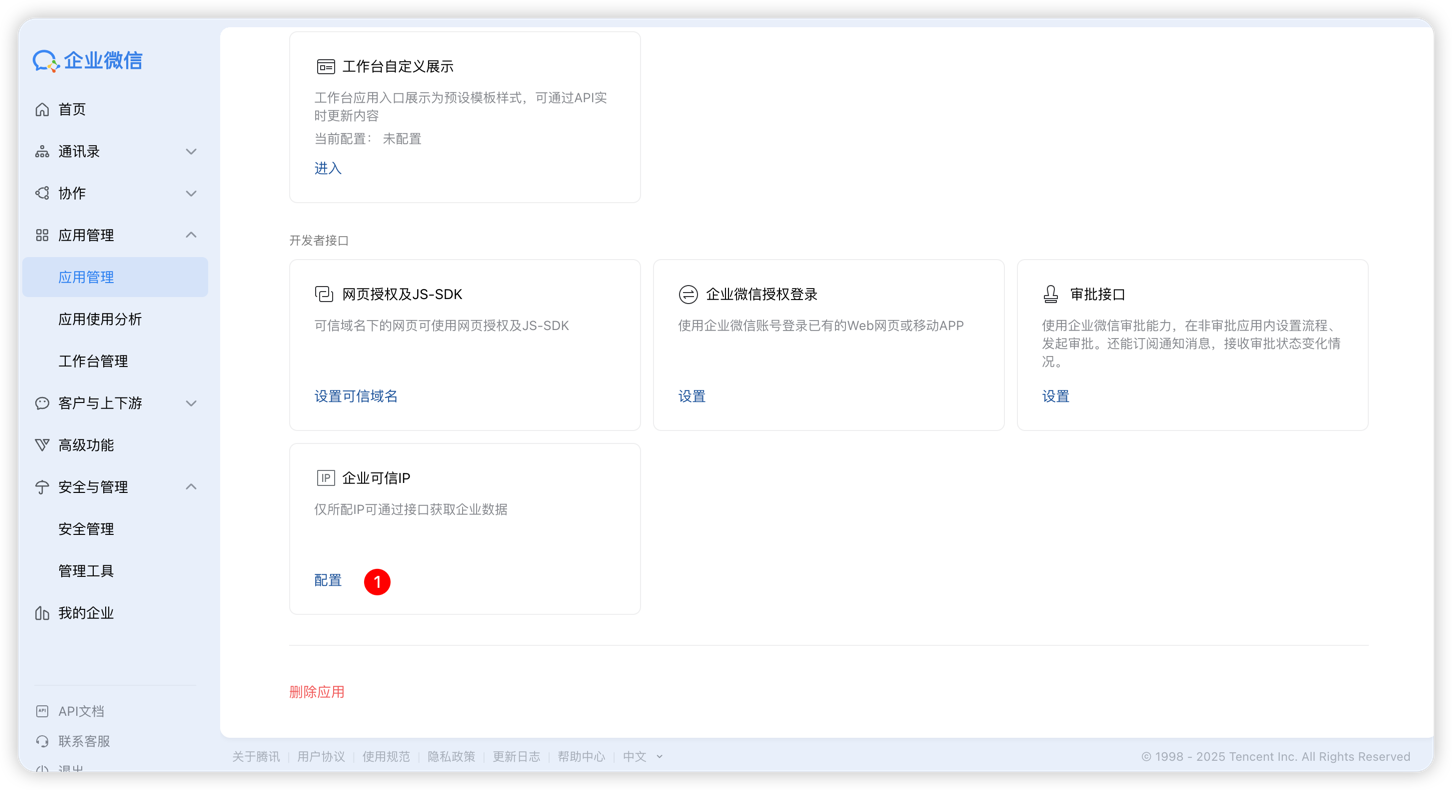Collapse the 应用管理 section chevron

pyautogui.click(x=190, y=235)
